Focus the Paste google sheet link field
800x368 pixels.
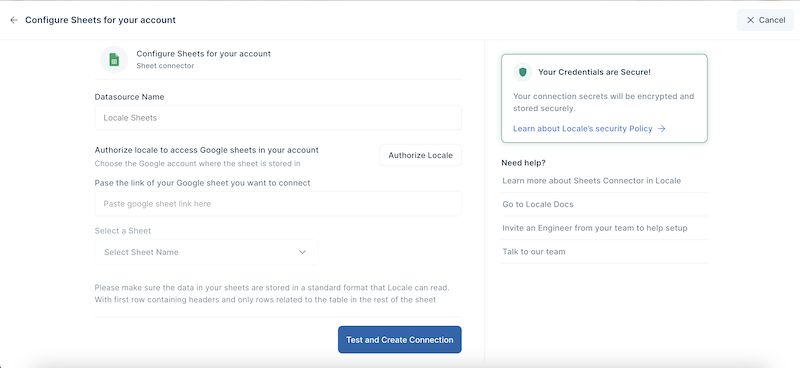pyautogui.click(x=278, y=204)
